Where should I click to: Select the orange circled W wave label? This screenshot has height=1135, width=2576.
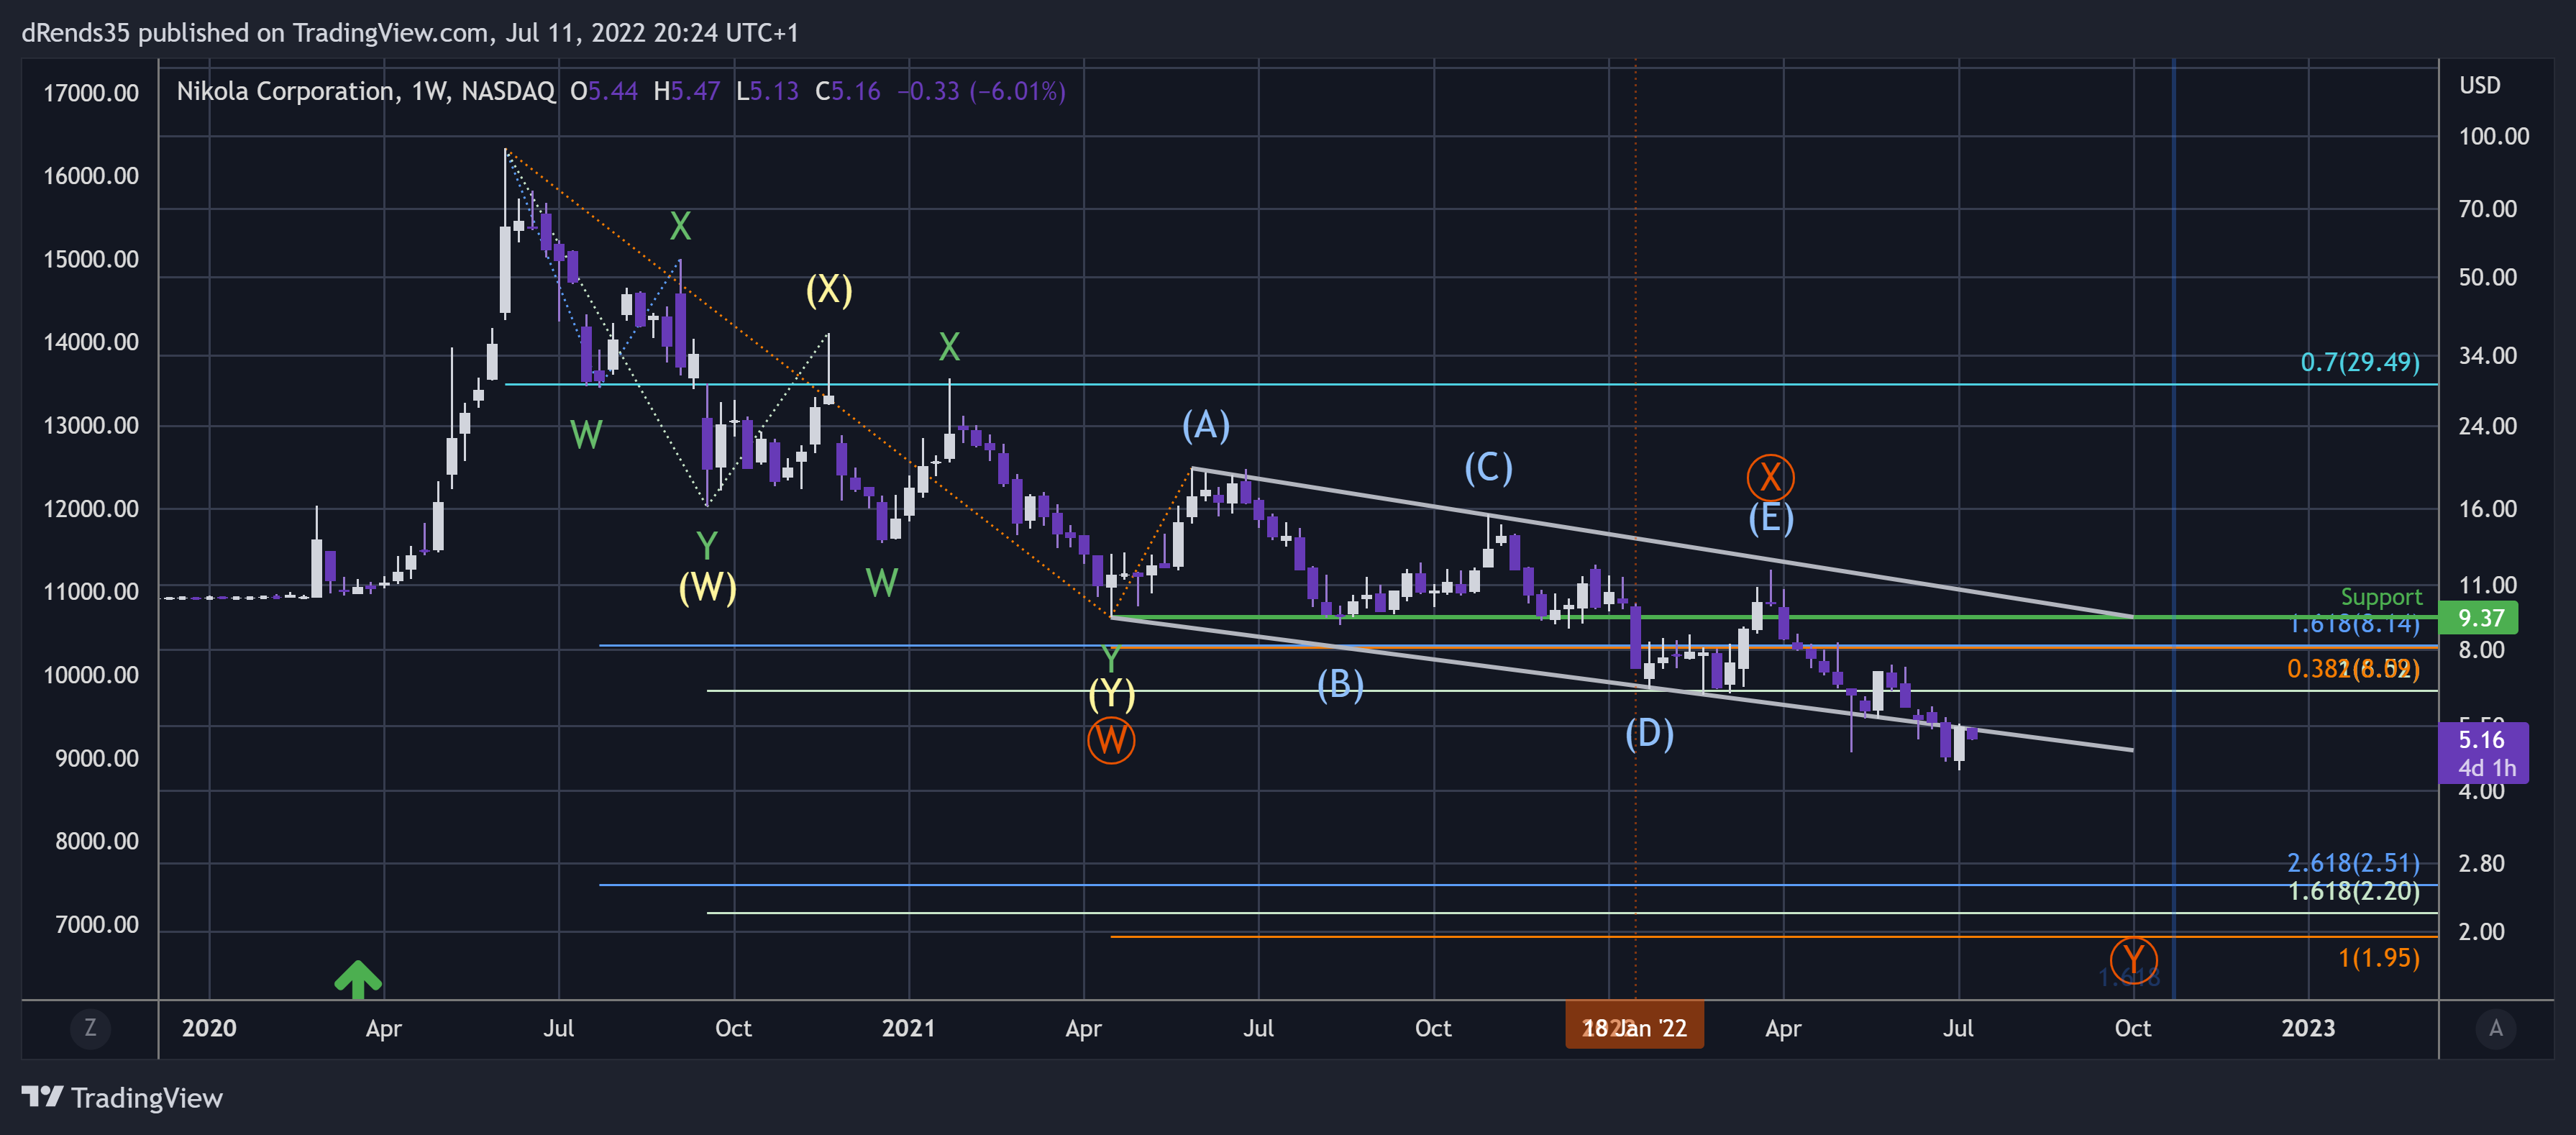pyautogui.click(x=1111, y=740)
